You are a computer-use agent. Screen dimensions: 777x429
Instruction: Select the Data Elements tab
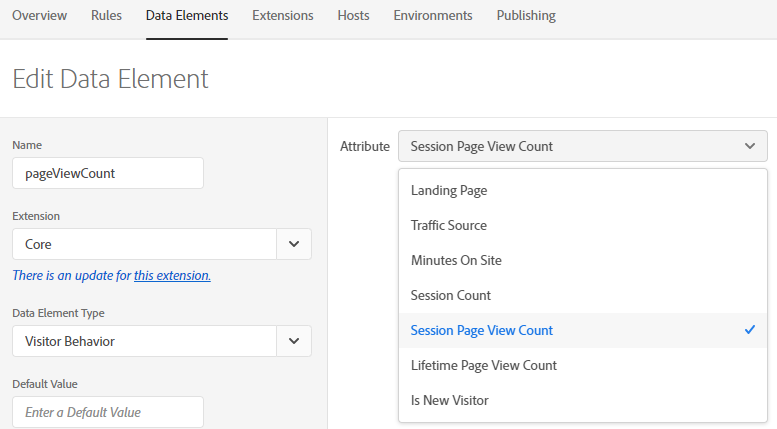pyautogui.click(x=187, y=16)
